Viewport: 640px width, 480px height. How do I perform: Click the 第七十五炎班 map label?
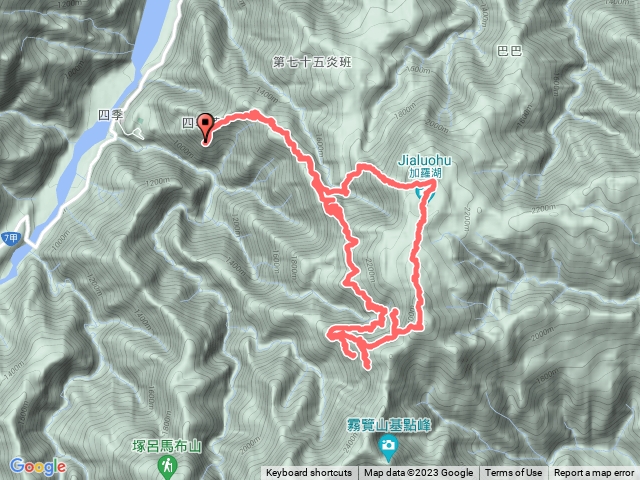312,62
